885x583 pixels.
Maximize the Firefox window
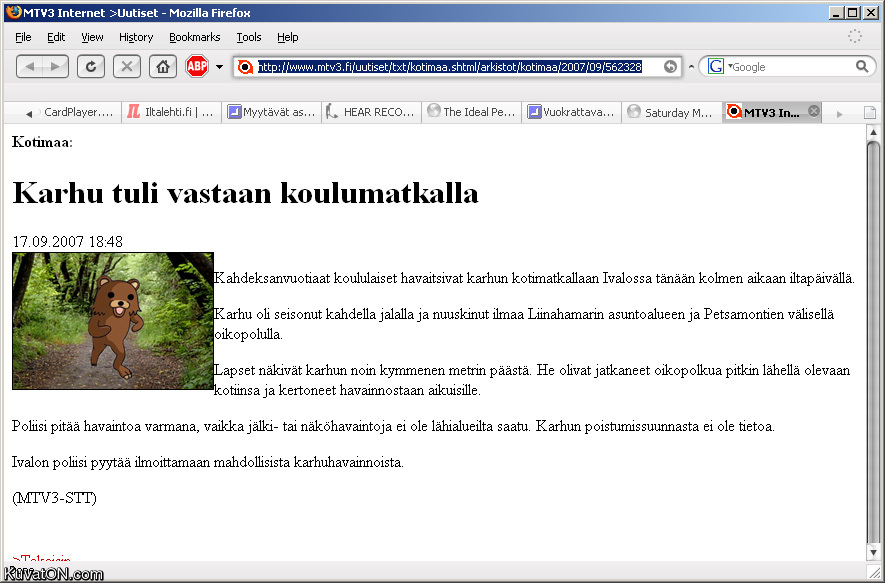pos(853,12)
